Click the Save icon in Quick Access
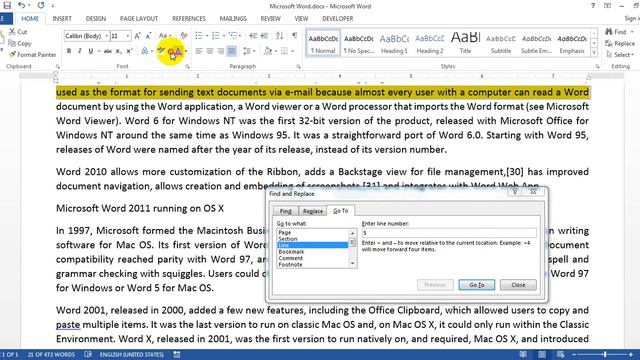This screenshot has width=640, height=360. (x=7, y=5)
